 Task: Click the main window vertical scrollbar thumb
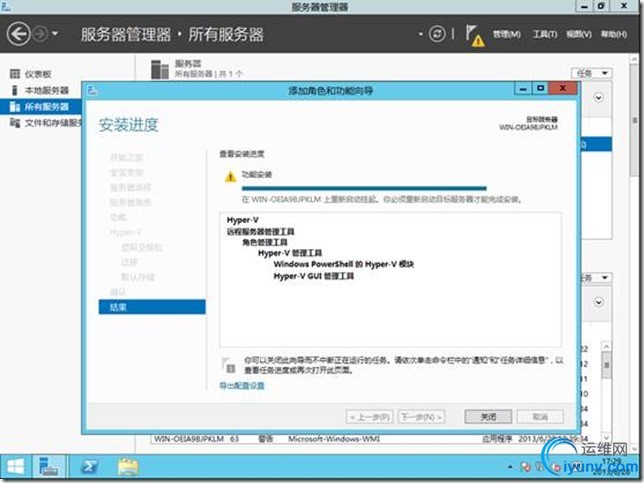[x=634, y=120]
